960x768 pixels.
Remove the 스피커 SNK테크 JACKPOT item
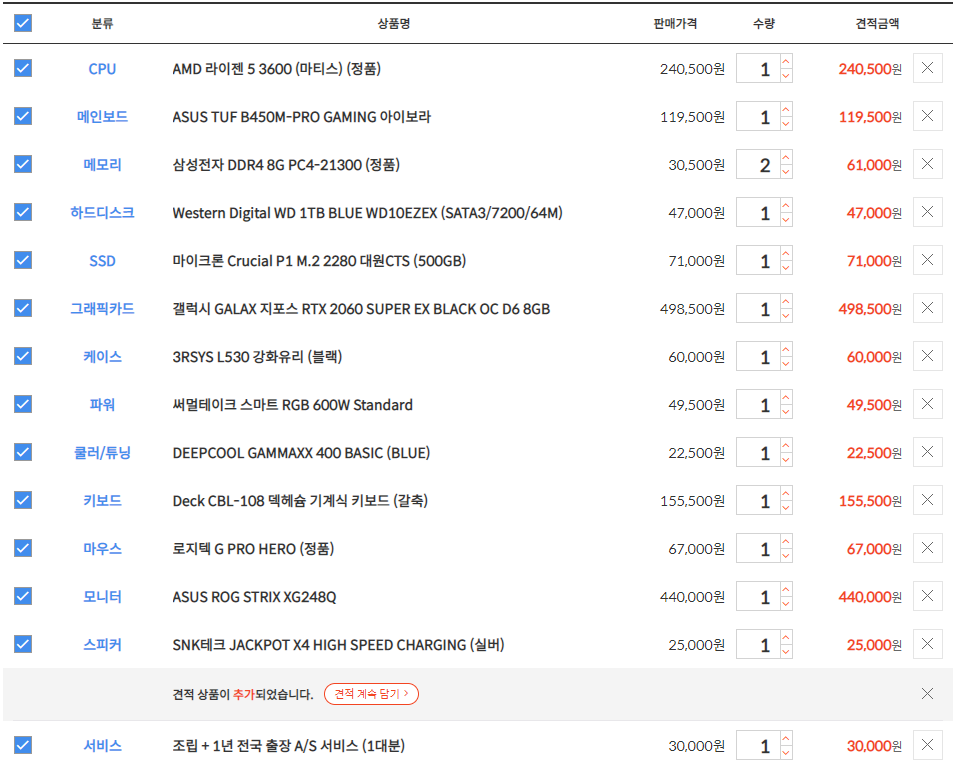(927, 644)
